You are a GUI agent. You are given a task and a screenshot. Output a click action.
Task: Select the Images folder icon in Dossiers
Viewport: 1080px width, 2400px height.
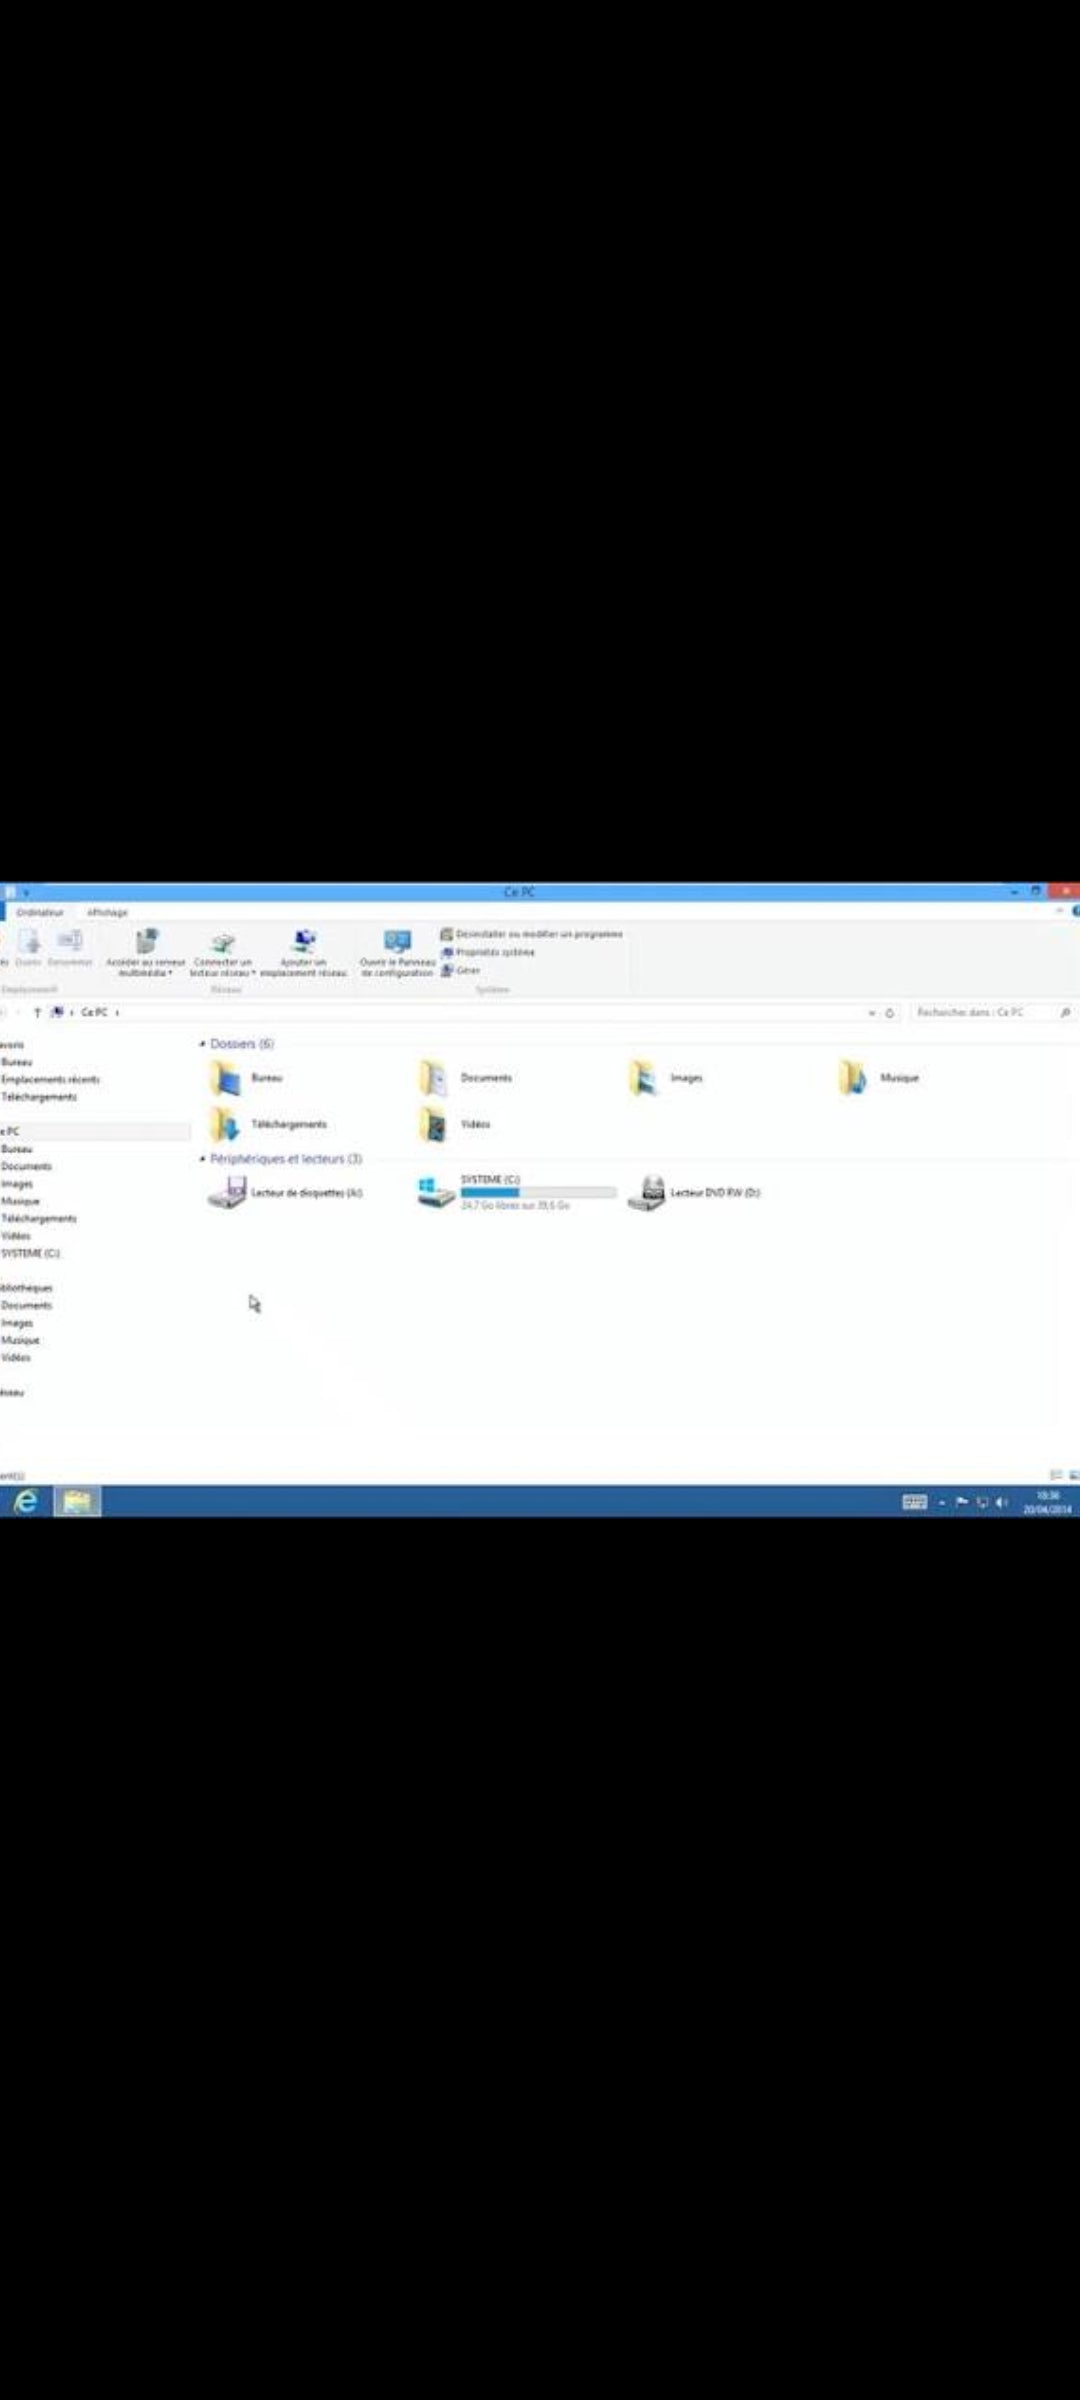coord(644,1078)
